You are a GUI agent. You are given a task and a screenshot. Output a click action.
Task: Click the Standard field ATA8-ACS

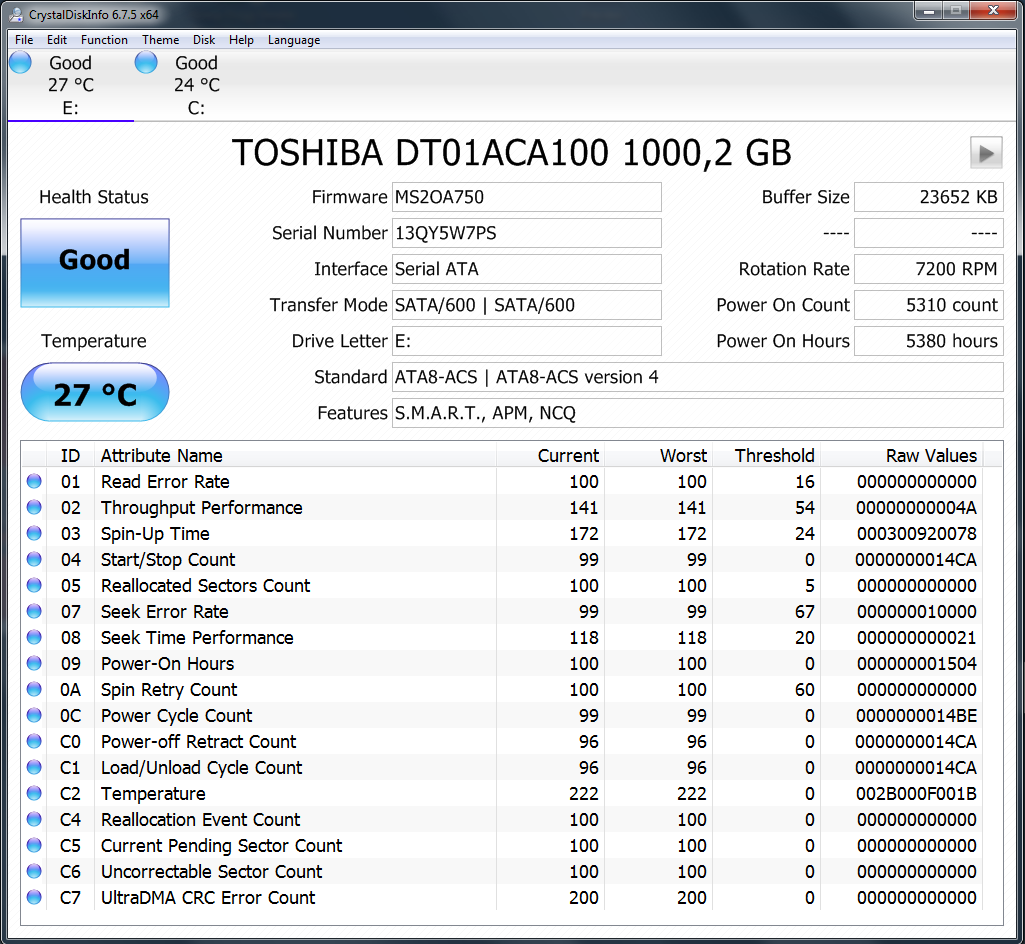click(x=697, y=377)
